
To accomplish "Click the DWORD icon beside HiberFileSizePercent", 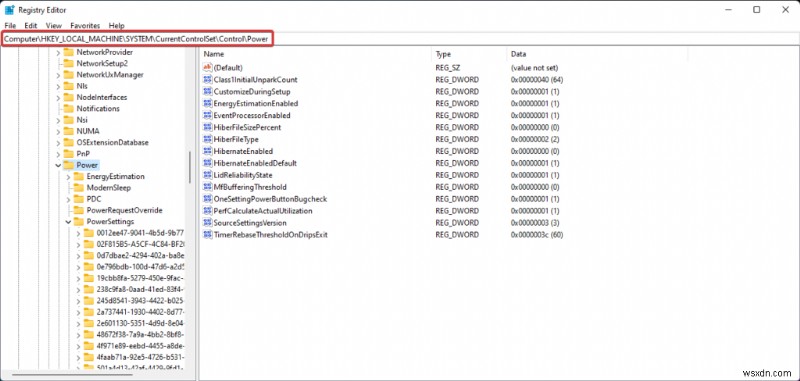I will [x=207, y=127].
